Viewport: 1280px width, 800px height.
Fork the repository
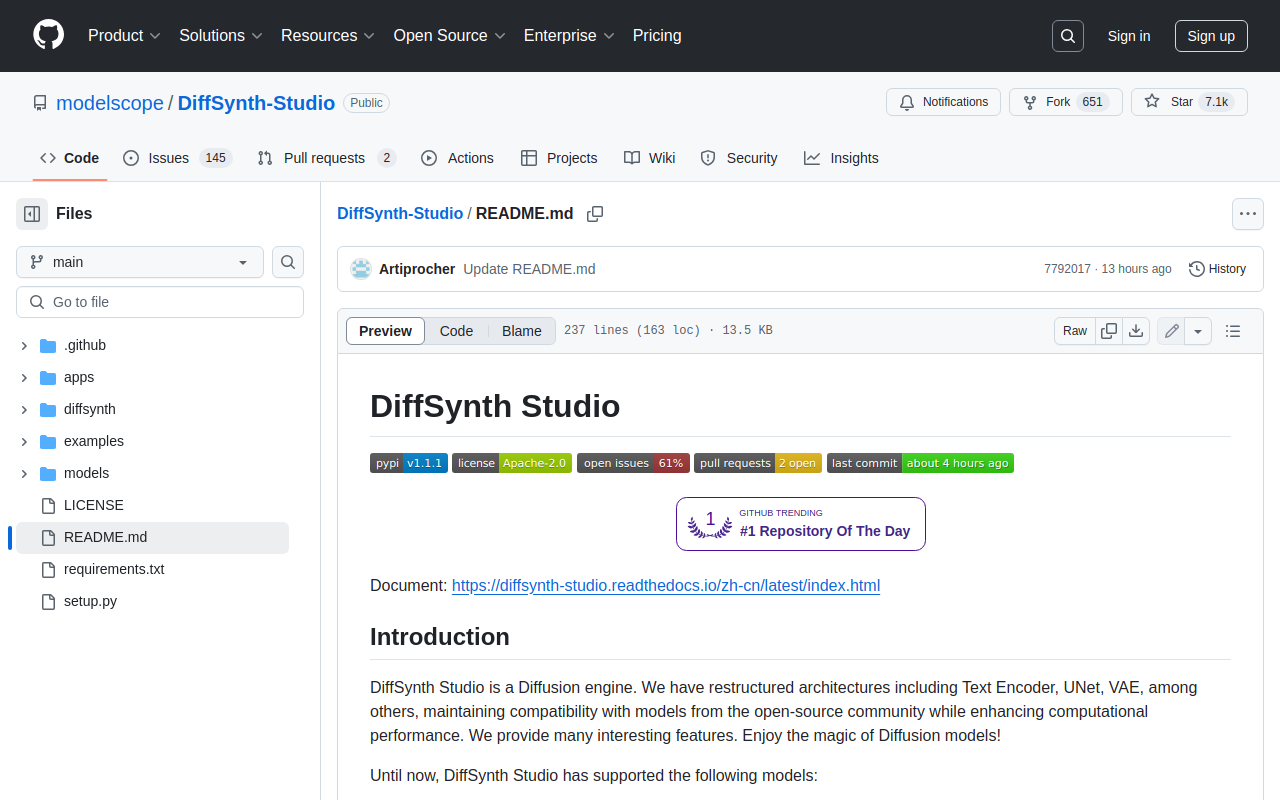click(x=1066, y=102)
